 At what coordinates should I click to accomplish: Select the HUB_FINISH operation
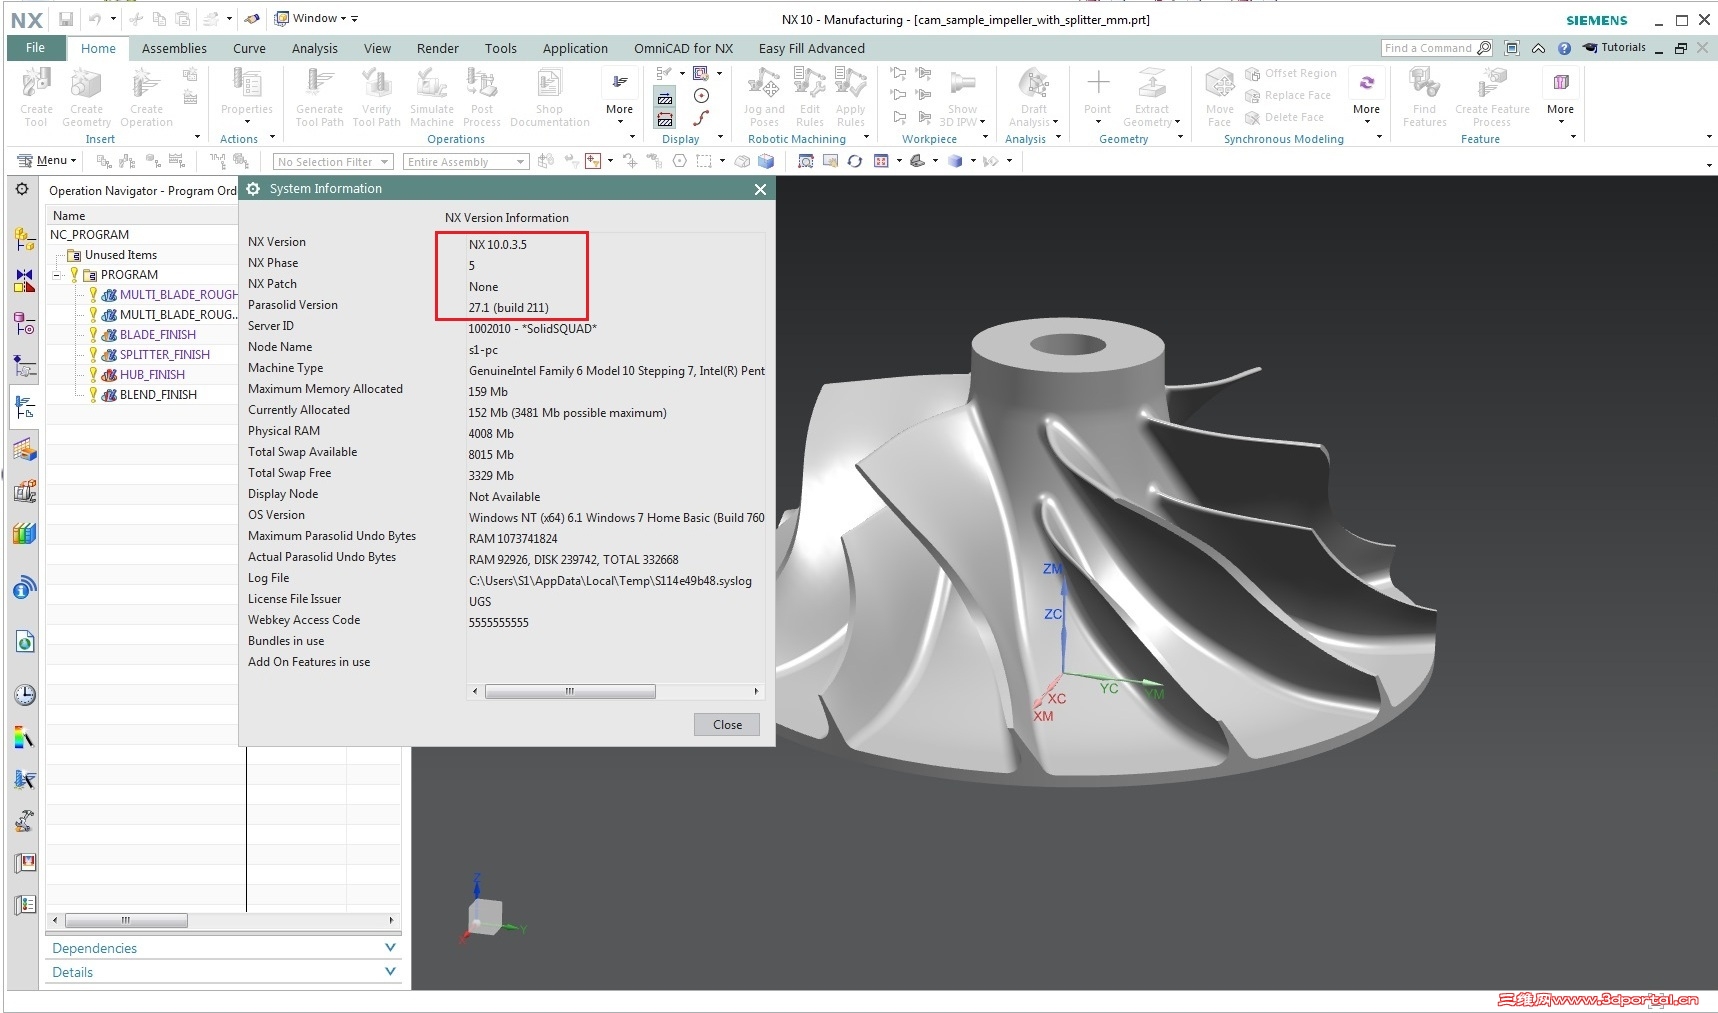pyautogui.click(x=152, y=374)
